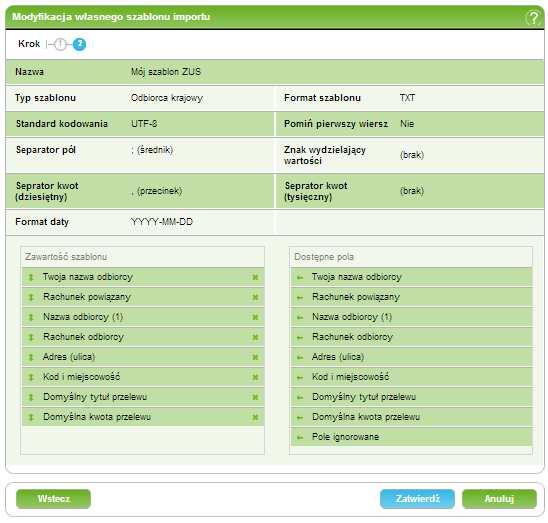Click template name 'Mój szablon ZUS'
This screenshot has width=548, height=523.
tap(166, 72)
